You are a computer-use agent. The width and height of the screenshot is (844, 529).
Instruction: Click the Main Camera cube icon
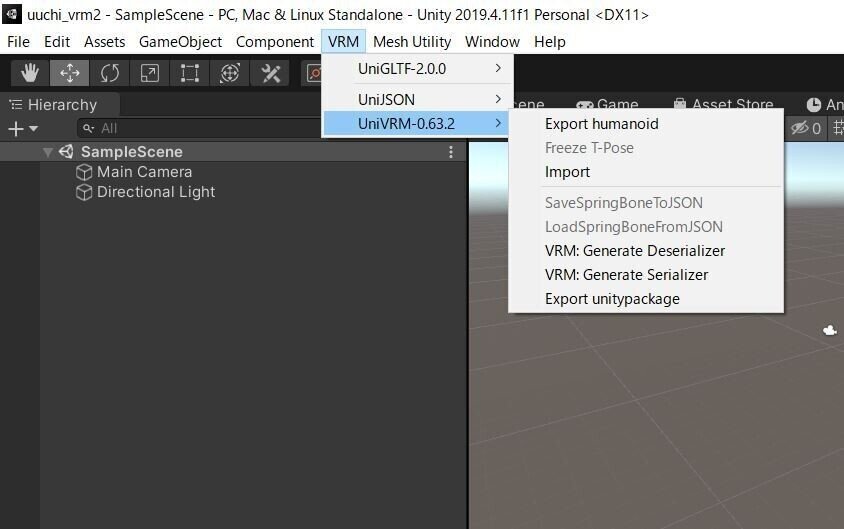tap(84, 172)
